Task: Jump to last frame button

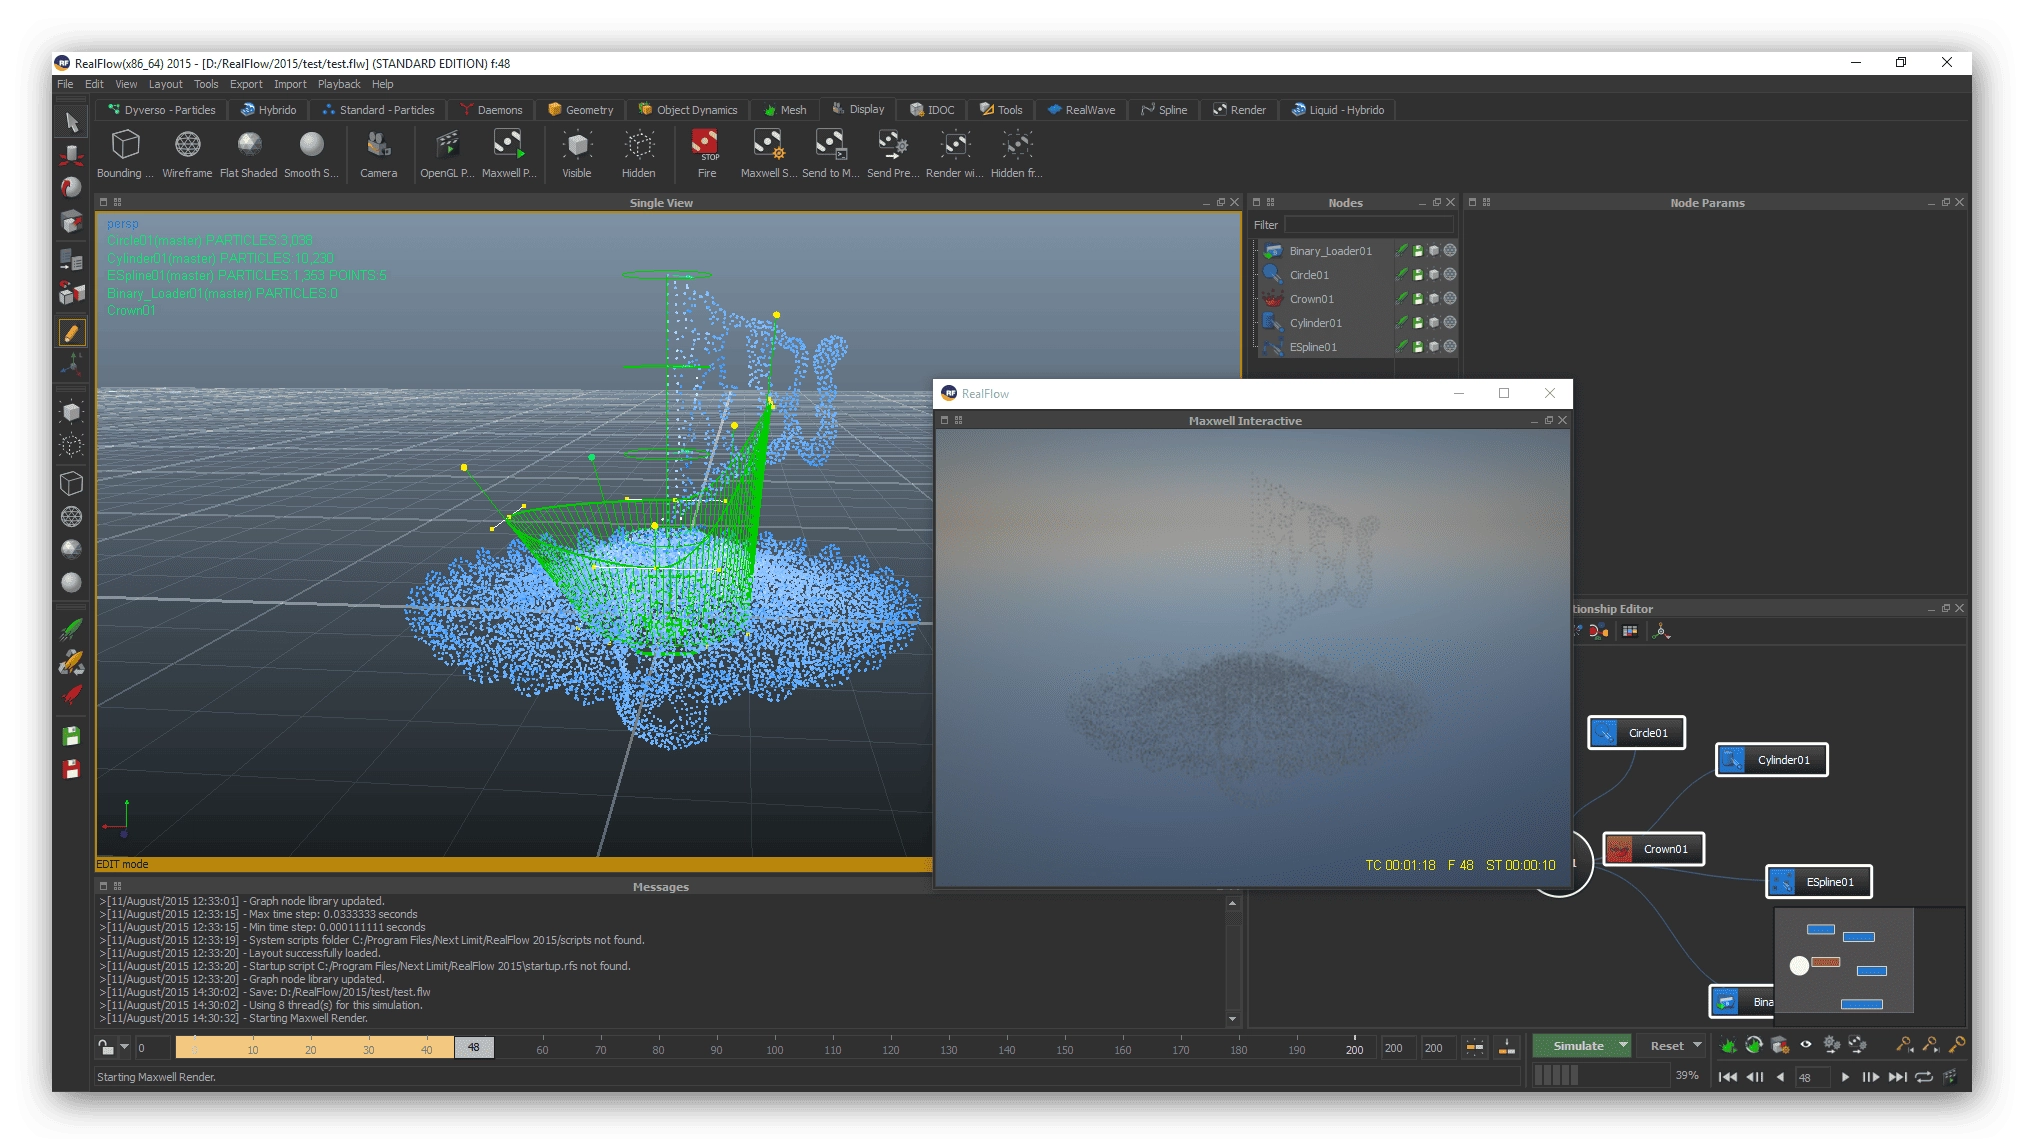Action: 1897,1077
